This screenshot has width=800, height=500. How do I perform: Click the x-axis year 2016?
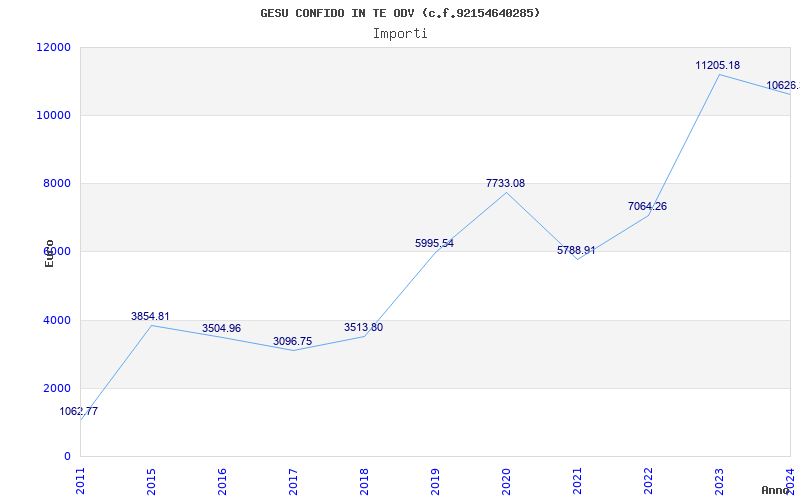pyautogui.click(x=222, y=481)
